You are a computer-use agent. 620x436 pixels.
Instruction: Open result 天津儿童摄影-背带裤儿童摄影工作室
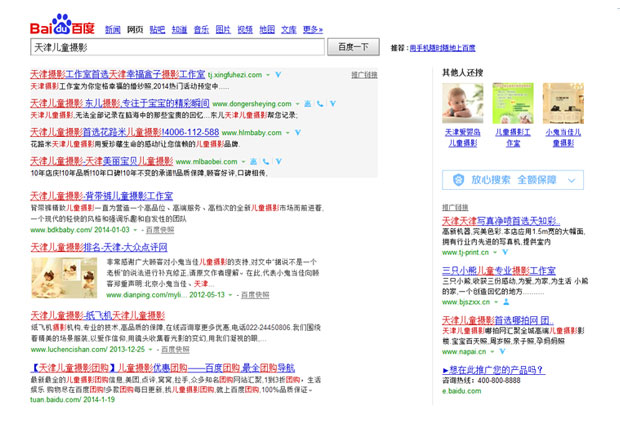[x=102, y=196]
